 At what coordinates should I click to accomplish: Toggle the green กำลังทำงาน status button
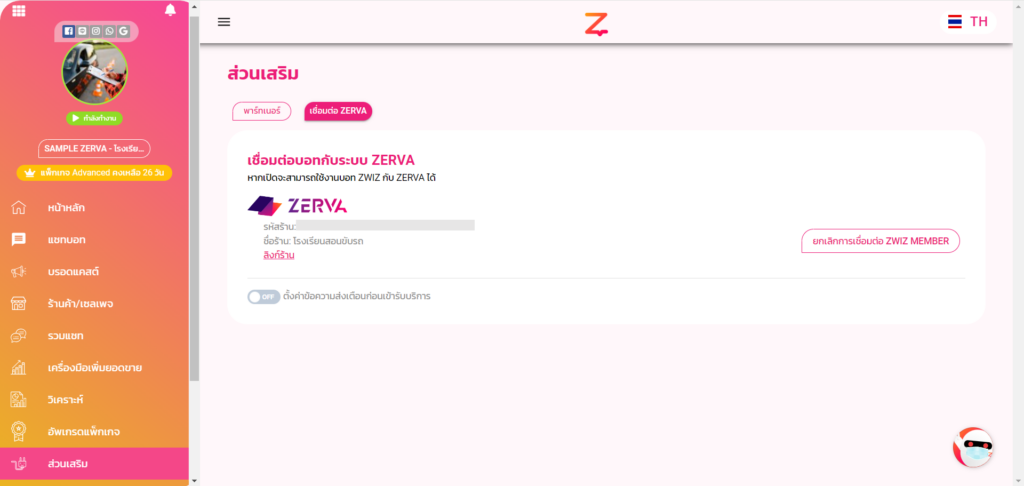coord(94,118)
